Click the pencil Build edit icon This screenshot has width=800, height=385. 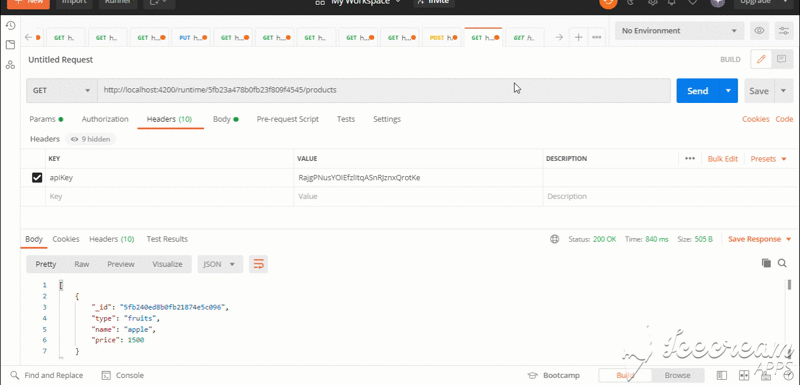(761, 59)
